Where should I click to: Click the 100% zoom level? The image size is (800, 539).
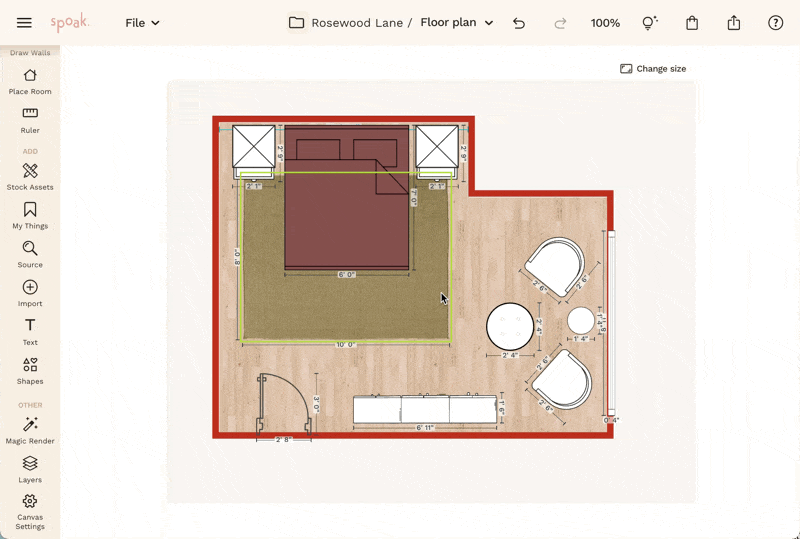coord(605,23)
